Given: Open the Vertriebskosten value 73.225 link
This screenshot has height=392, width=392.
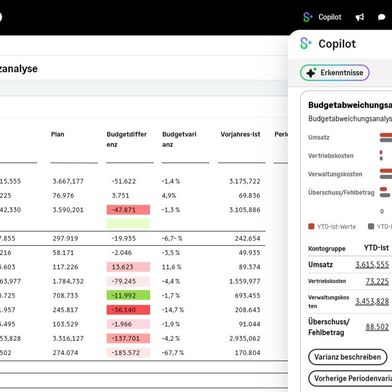Looking at the screenshot, I should click(x=377, y=281).
